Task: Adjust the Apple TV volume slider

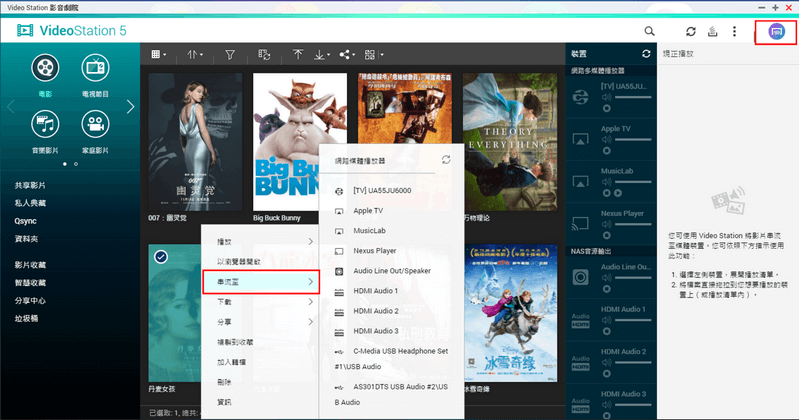Action: coord(633,139)
